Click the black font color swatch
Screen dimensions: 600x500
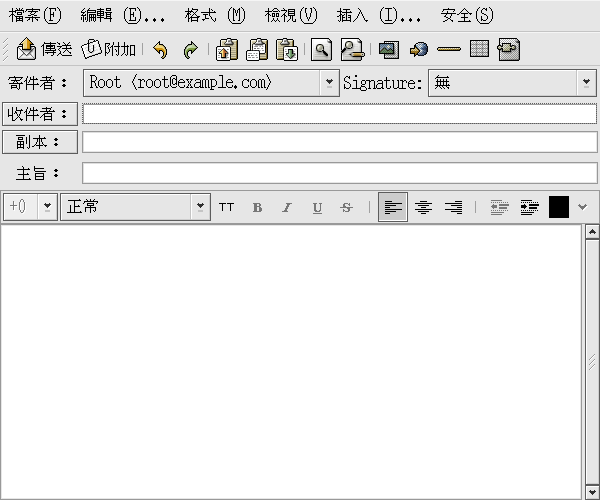point(558,207)
